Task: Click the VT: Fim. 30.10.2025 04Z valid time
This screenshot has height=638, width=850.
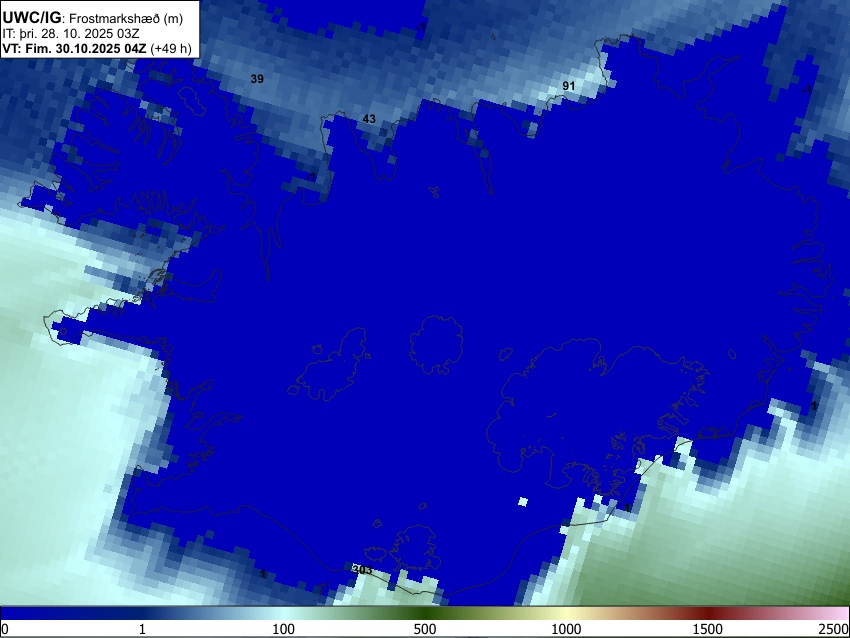Action: tap(74, 48)
